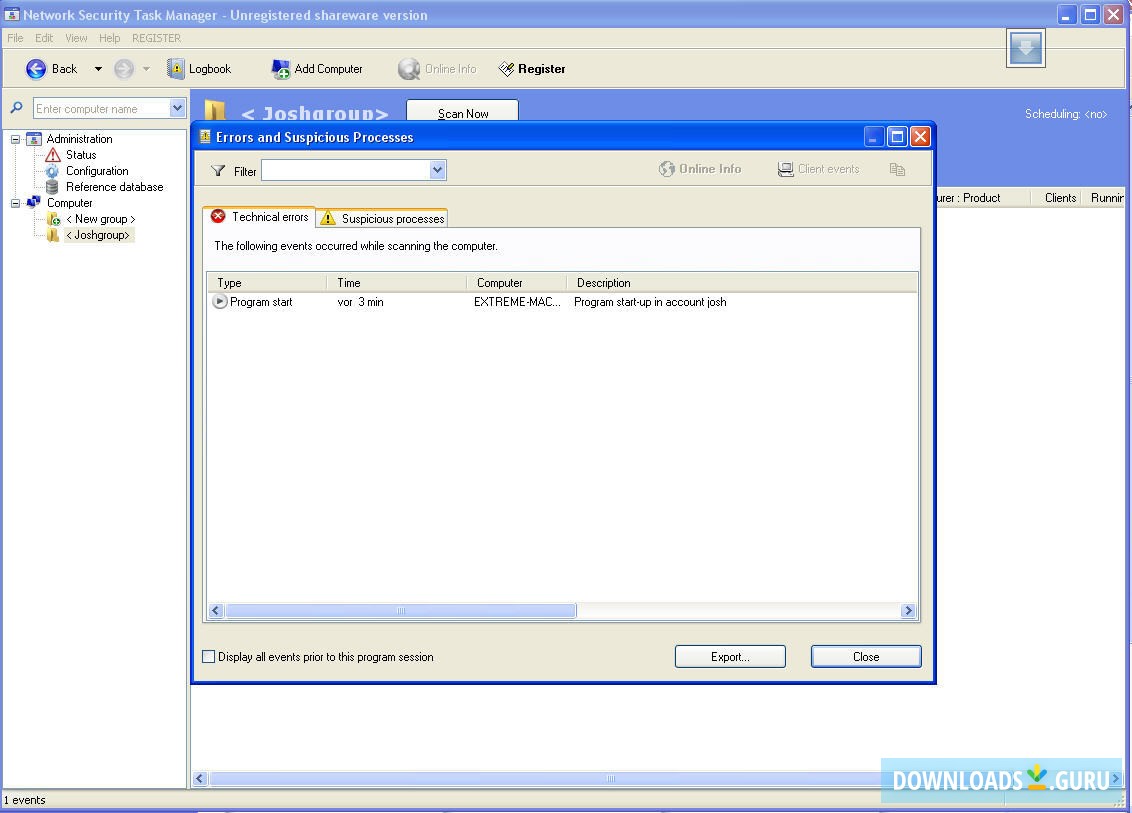This screenshot has width=1132, height=813.
Task: Click Add Computer toolbar button
Action: click(317, 69)
